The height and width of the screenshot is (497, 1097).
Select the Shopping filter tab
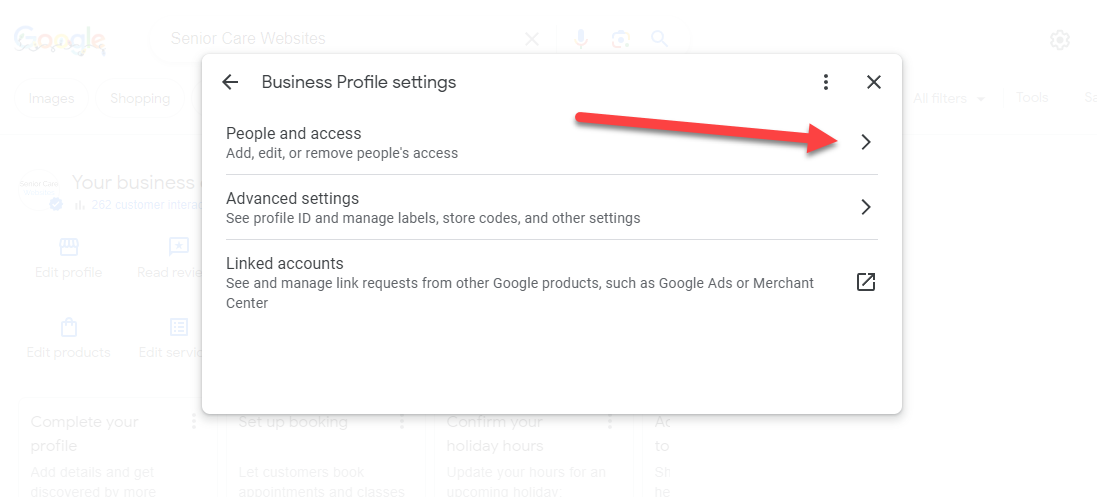[x=140, y=99]
